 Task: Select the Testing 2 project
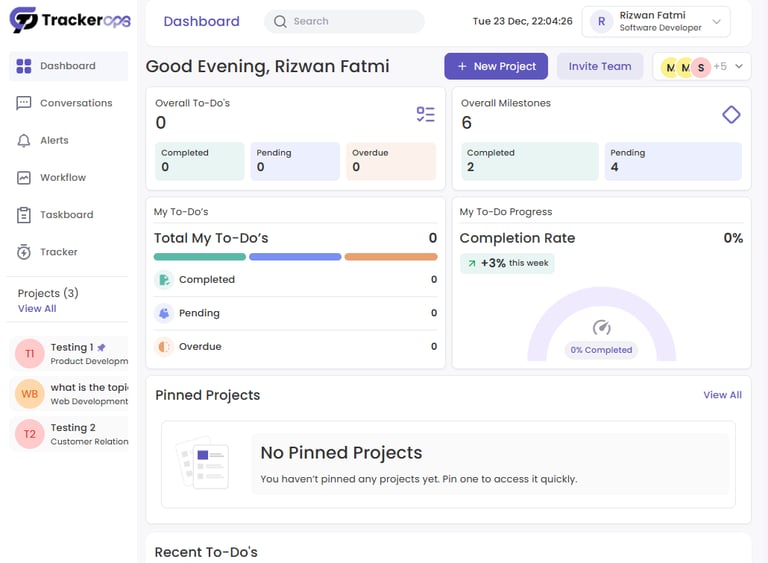(x=73, y=433)
